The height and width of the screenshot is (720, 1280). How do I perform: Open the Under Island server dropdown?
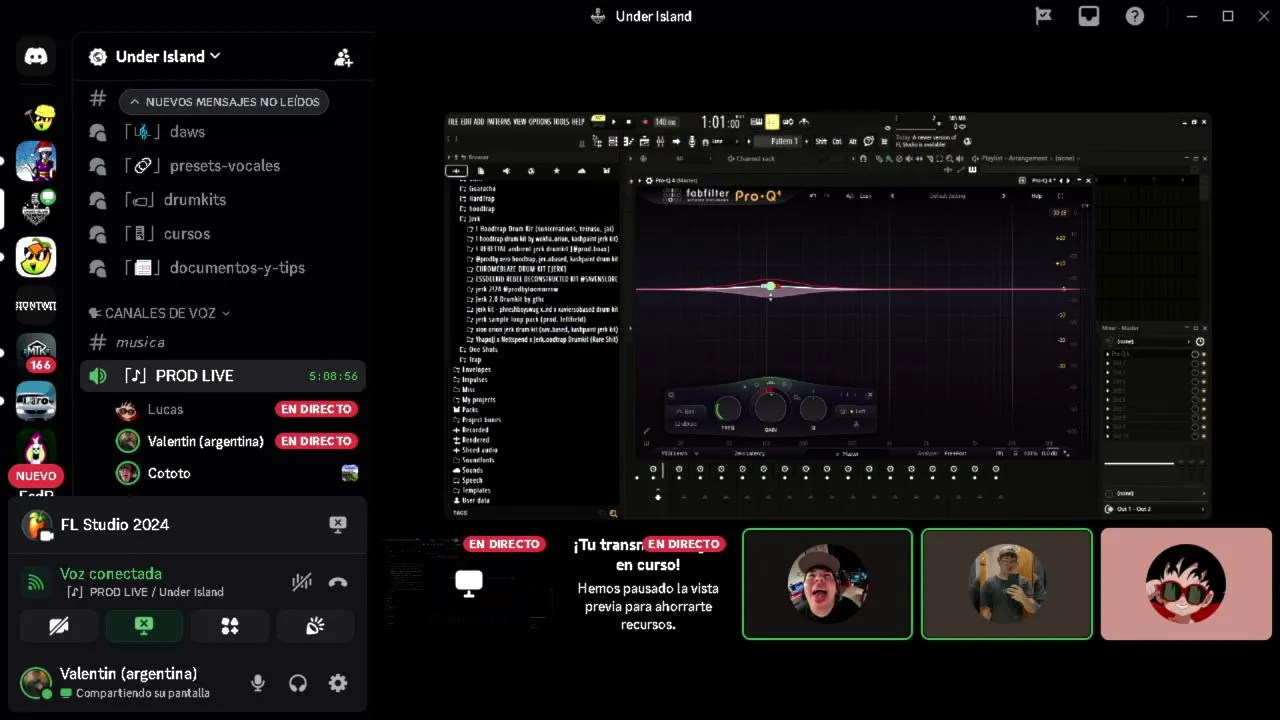click(x=168, y=57)
